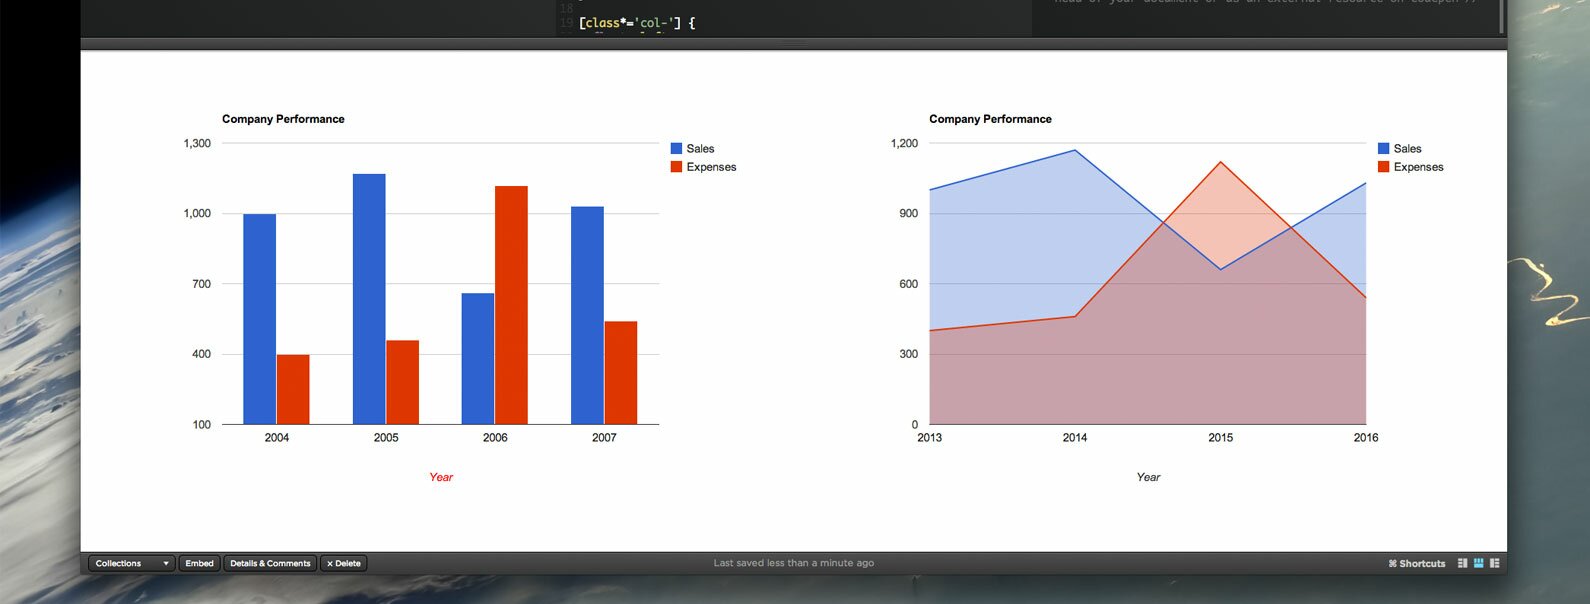The width and height of the screenshot is (1590, 604).
Task: Click the Expenses red swatch in the area chart legend
Action: (1383, 167)
